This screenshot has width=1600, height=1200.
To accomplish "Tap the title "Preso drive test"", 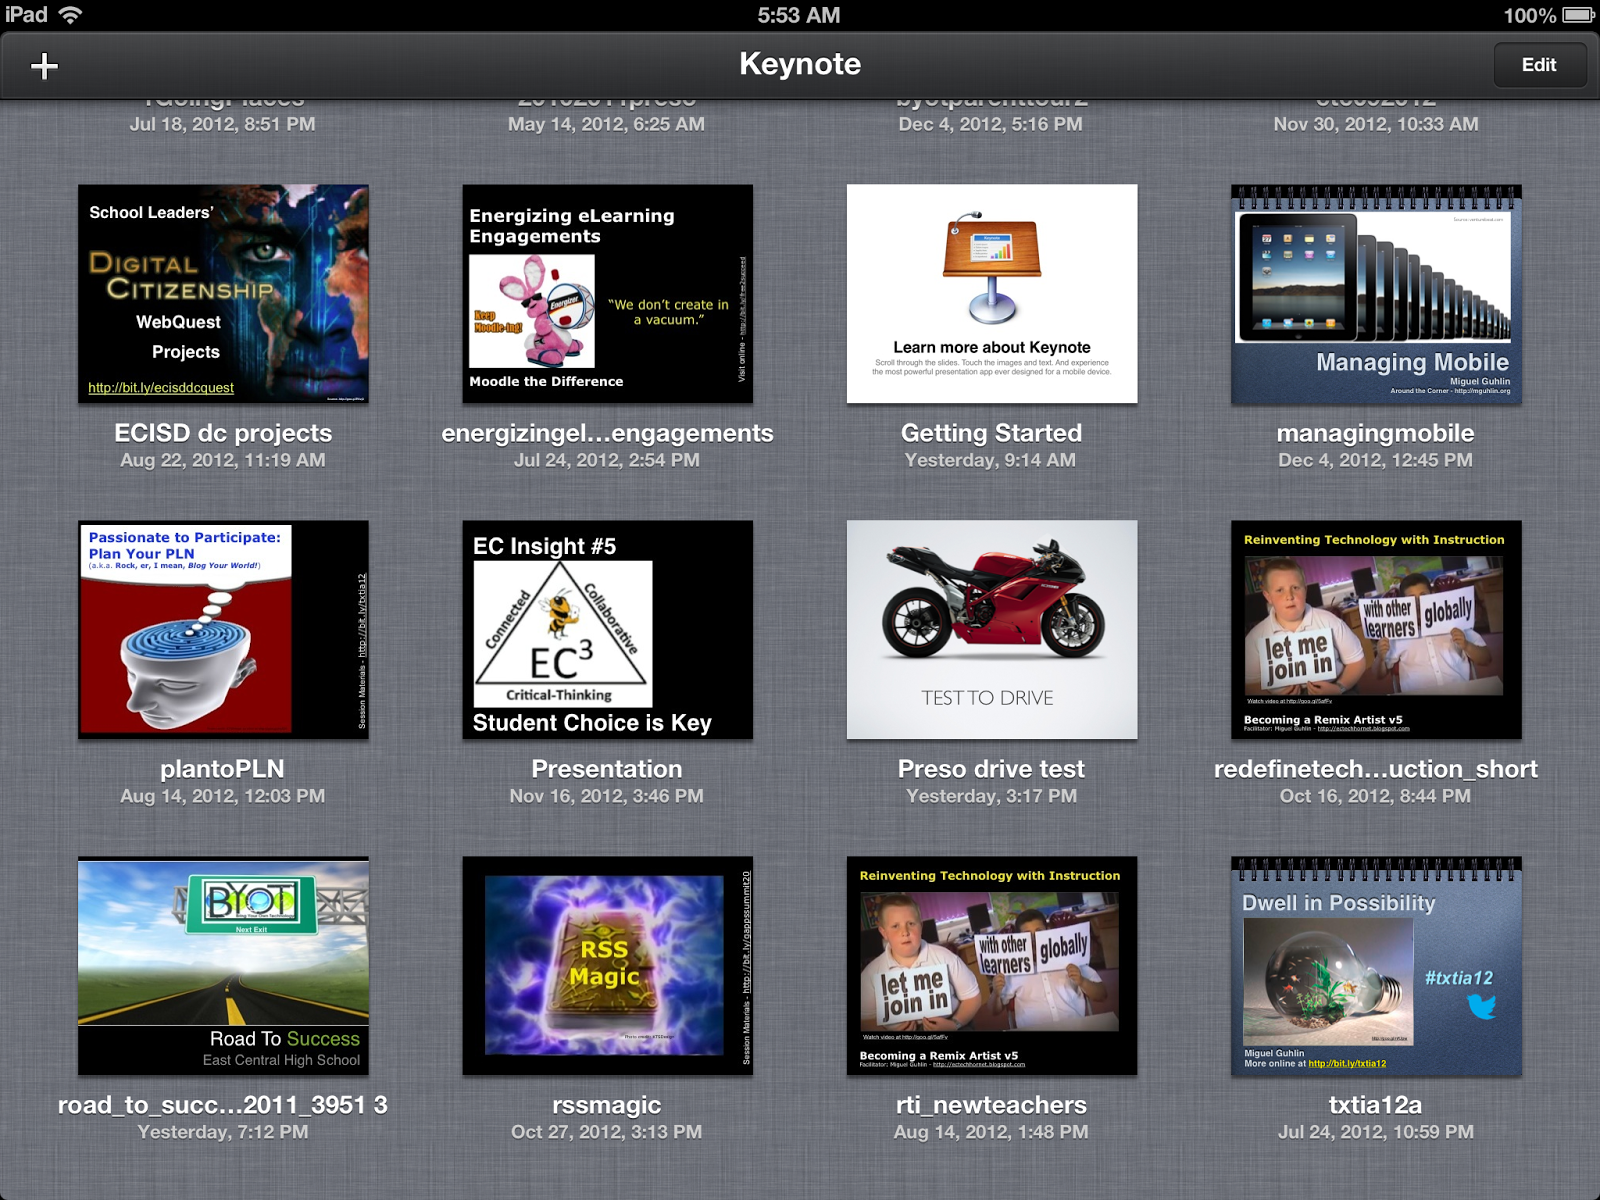I will [x=991, y=769].
